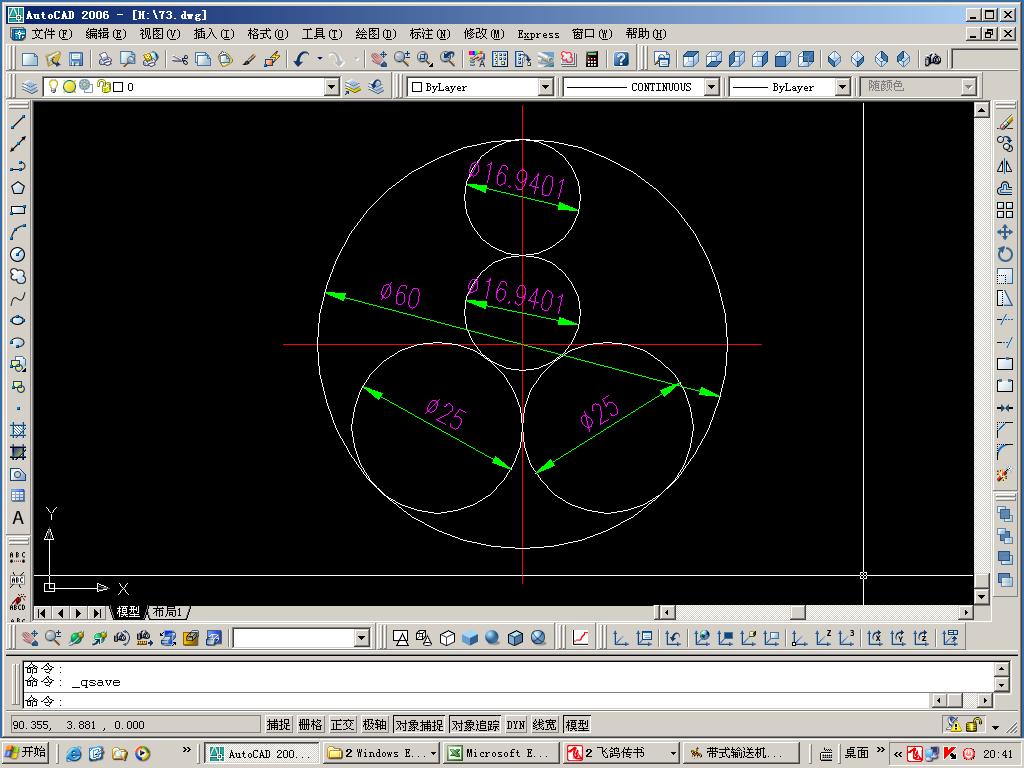Open the CONTINUOUS linetype dropdown
1024x768 pixels.
point(712,87)
